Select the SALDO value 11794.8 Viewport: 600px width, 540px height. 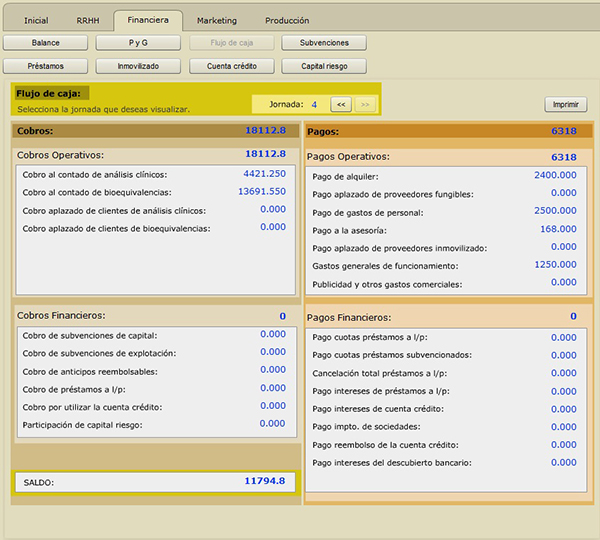[x=265, y=481]
